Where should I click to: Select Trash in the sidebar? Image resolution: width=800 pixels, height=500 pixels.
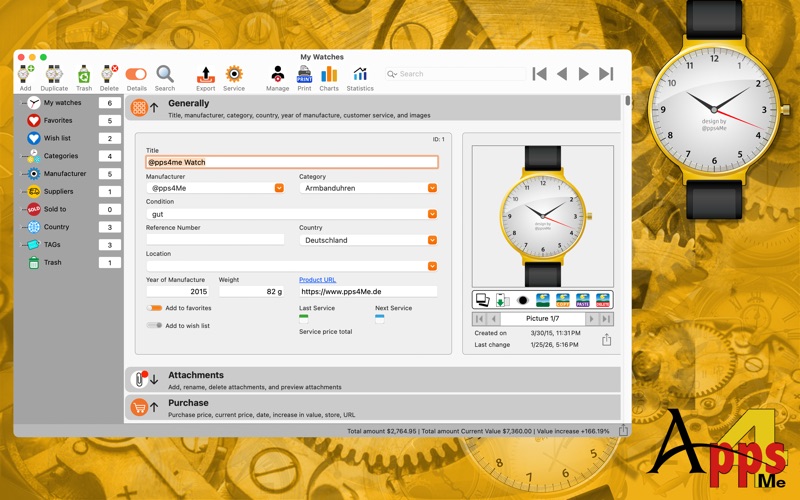pyautogui.click(x=53, y=262)
